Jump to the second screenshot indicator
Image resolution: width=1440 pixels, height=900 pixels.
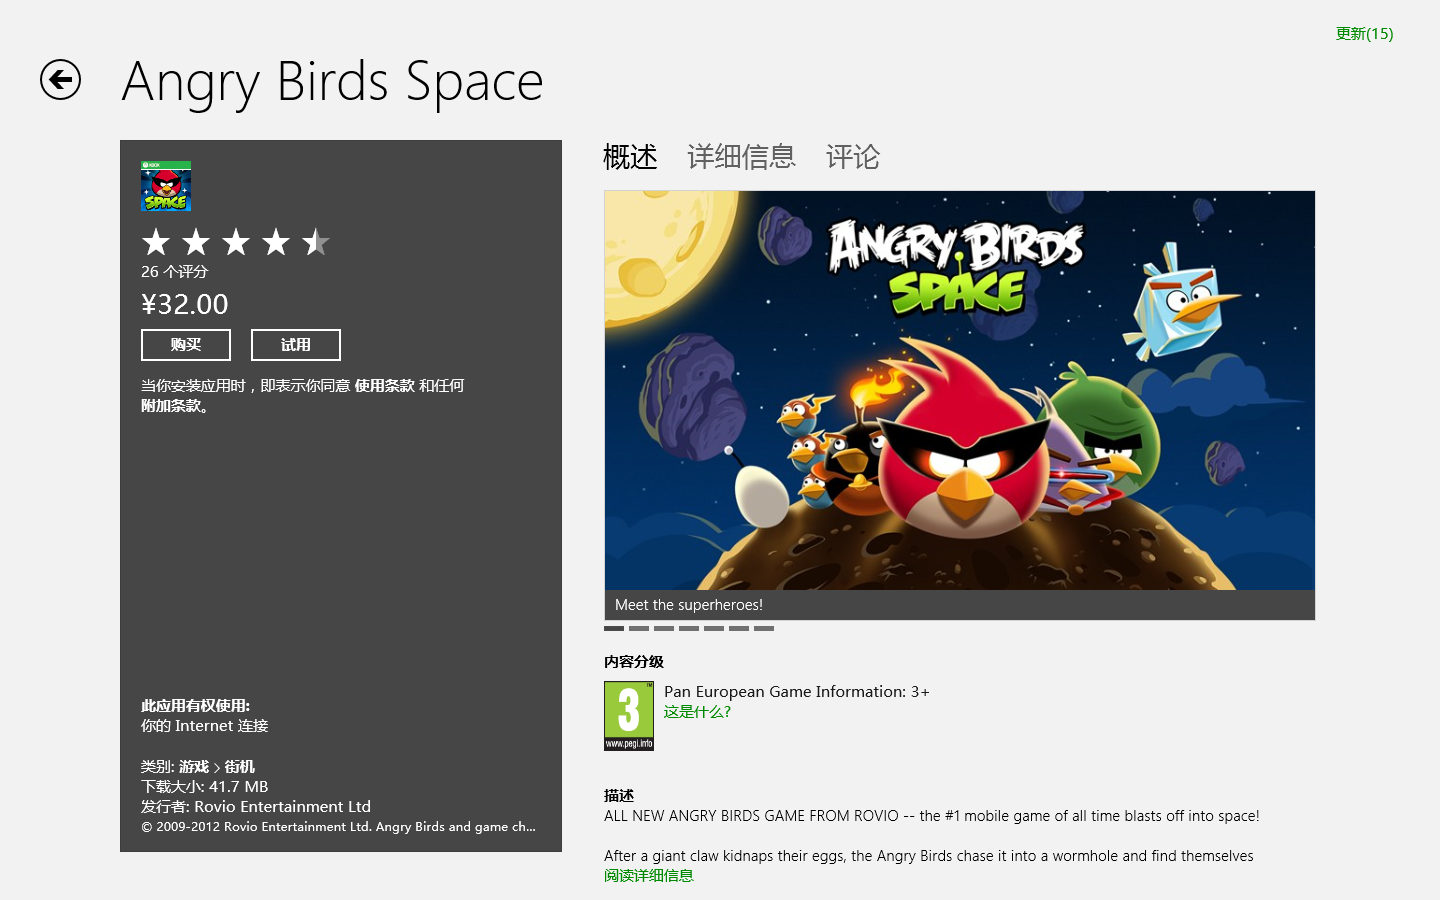click(x=639, y=629)
